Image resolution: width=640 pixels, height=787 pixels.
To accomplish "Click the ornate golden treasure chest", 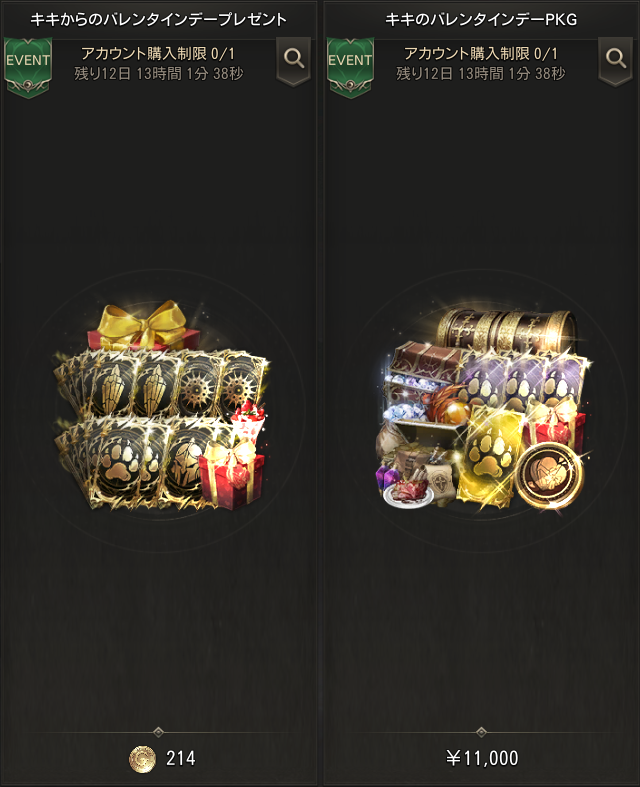I will click(506, 331).
